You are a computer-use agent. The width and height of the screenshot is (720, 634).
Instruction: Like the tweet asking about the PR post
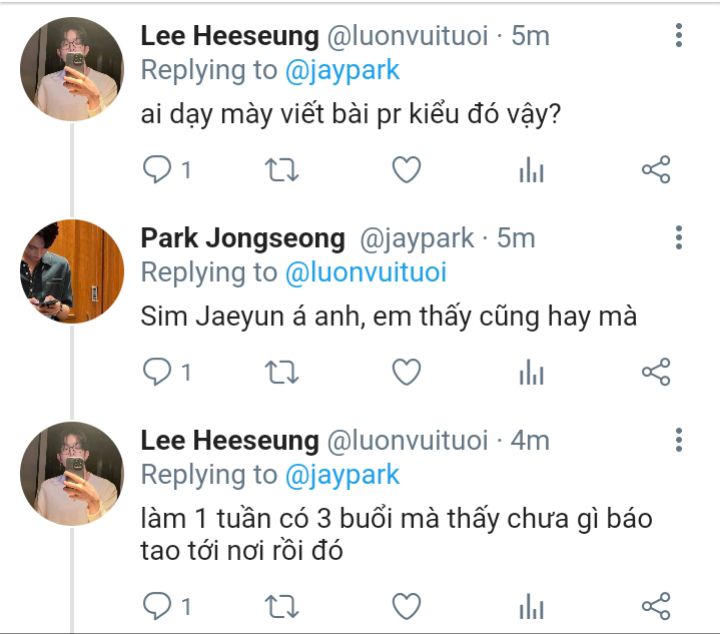(x=405, y=170)
